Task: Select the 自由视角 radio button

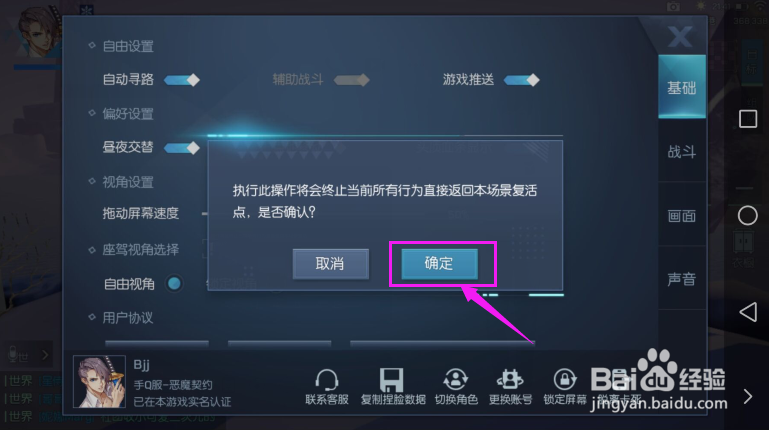Action: point(174,283)
